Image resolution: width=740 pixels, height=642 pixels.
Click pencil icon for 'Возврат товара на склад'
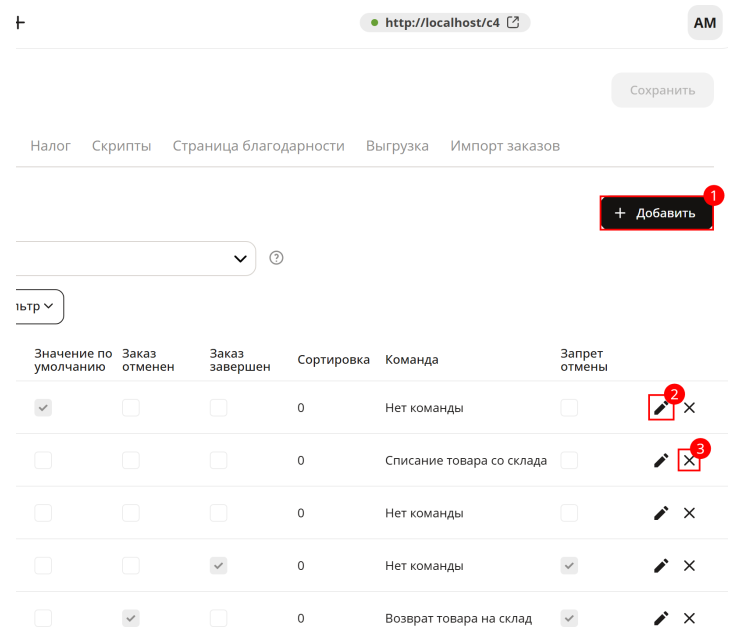point(661,618)
